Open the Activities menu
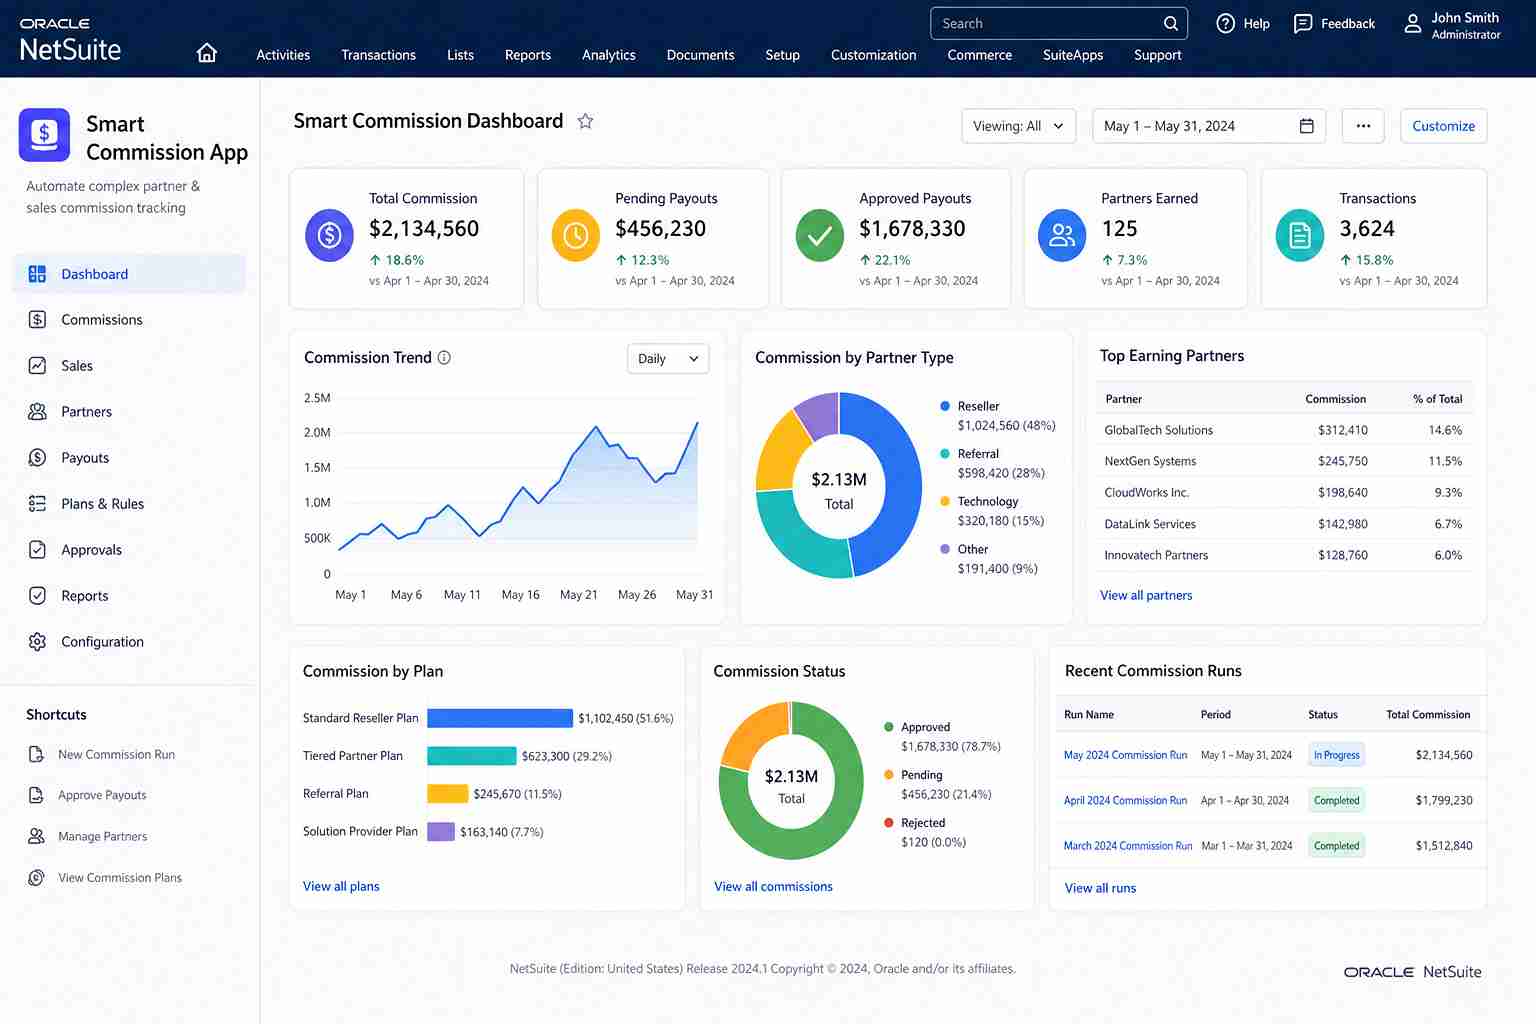The width and height of the screenshot is (1536, 1024). point(283,55)
